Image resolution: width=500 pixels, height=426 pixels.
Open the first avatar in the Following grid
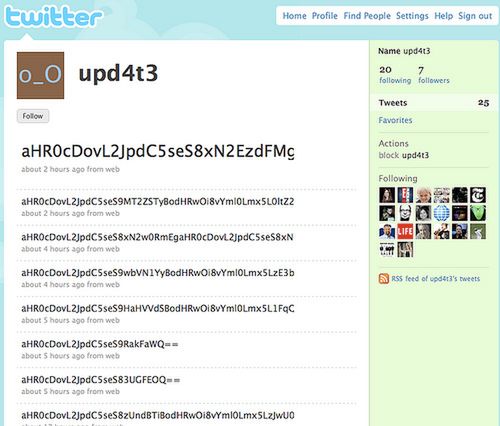tap(387, 195)
